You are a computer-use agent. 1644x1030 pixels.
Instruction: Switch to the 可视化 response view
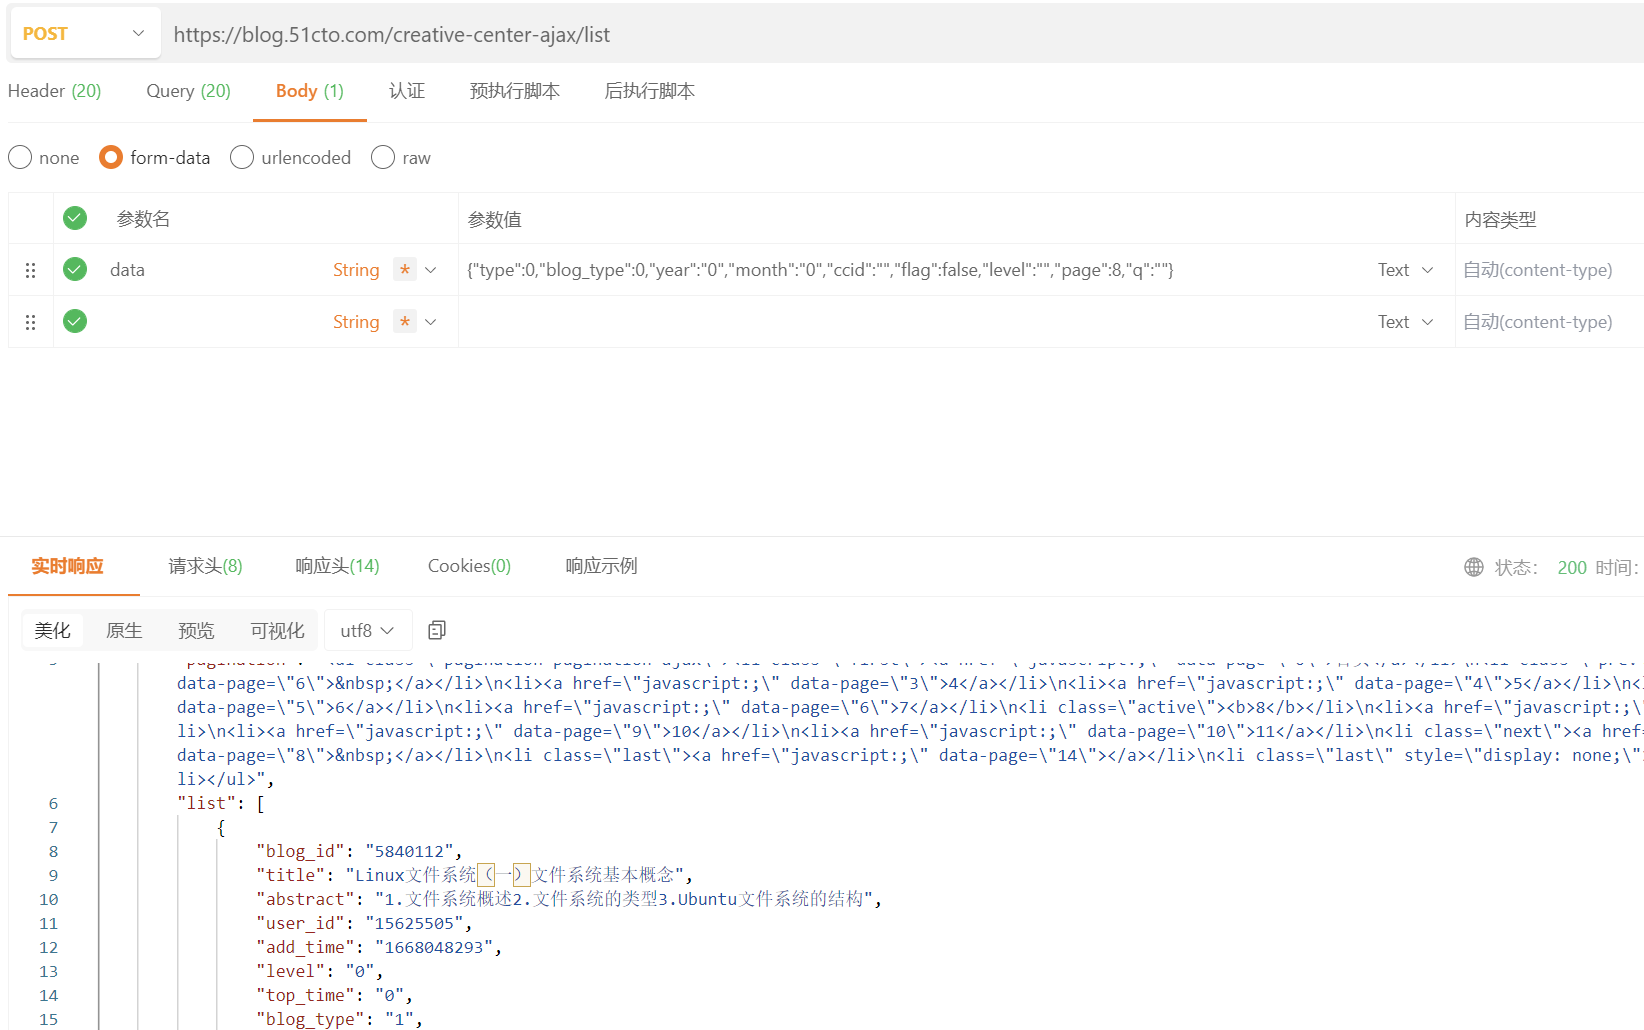276,630
